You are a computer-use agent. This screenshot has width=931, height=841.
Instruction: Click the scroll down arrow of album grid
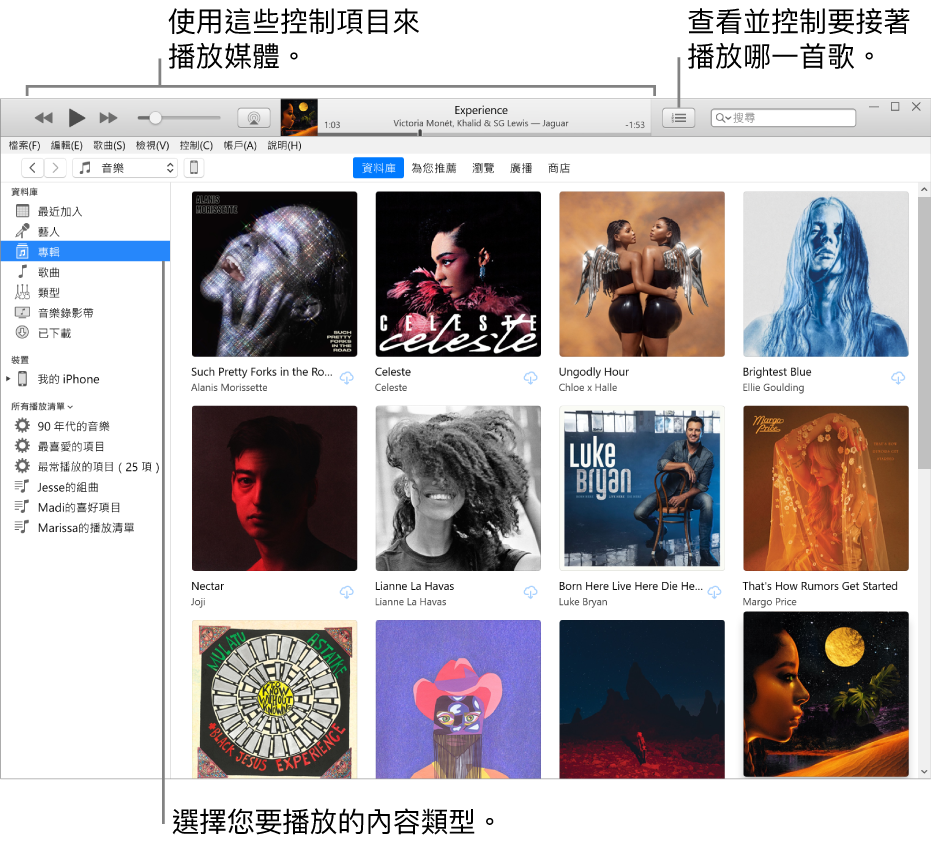pyautogui.click(x=924, y=772)
